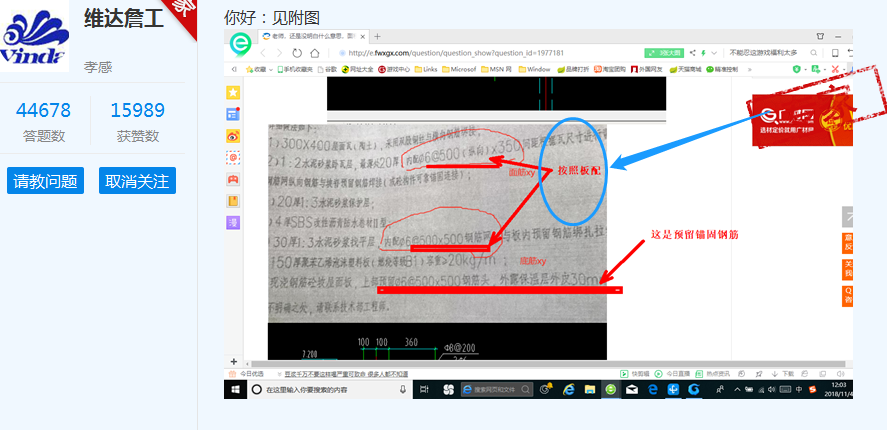
Task: Click the 热点资讯 status bar item
Action: pyautogui.click(x=713, y=374)
